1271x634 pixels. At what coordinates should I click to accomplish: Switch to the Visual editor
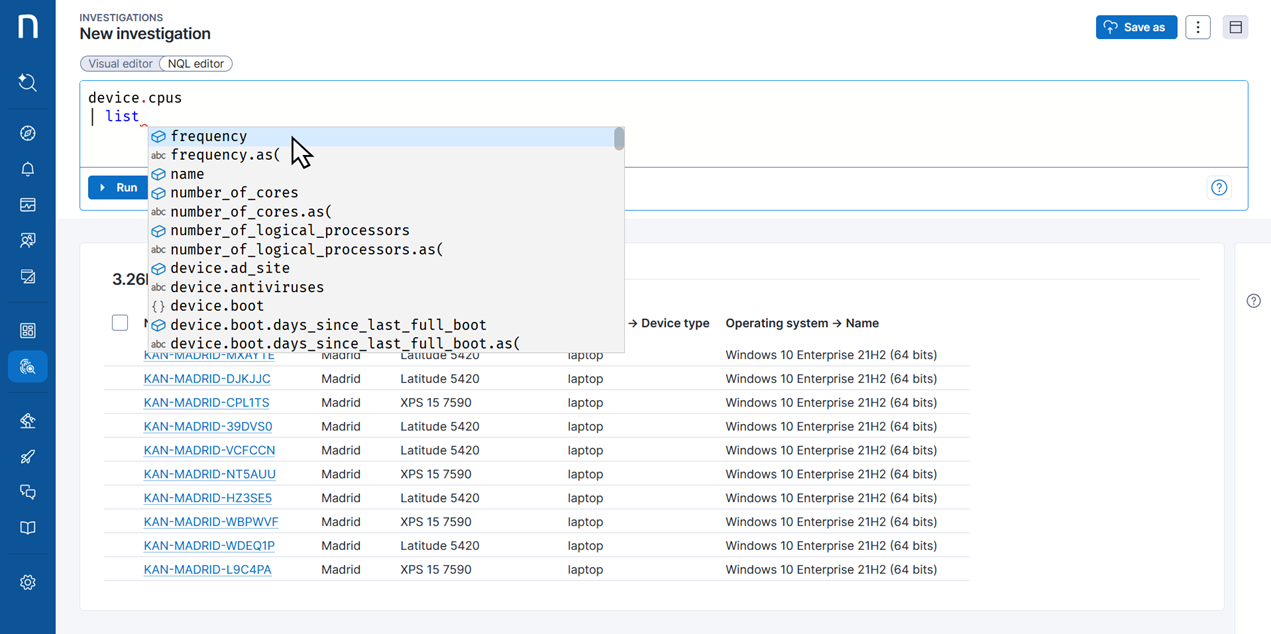(120, 64)
